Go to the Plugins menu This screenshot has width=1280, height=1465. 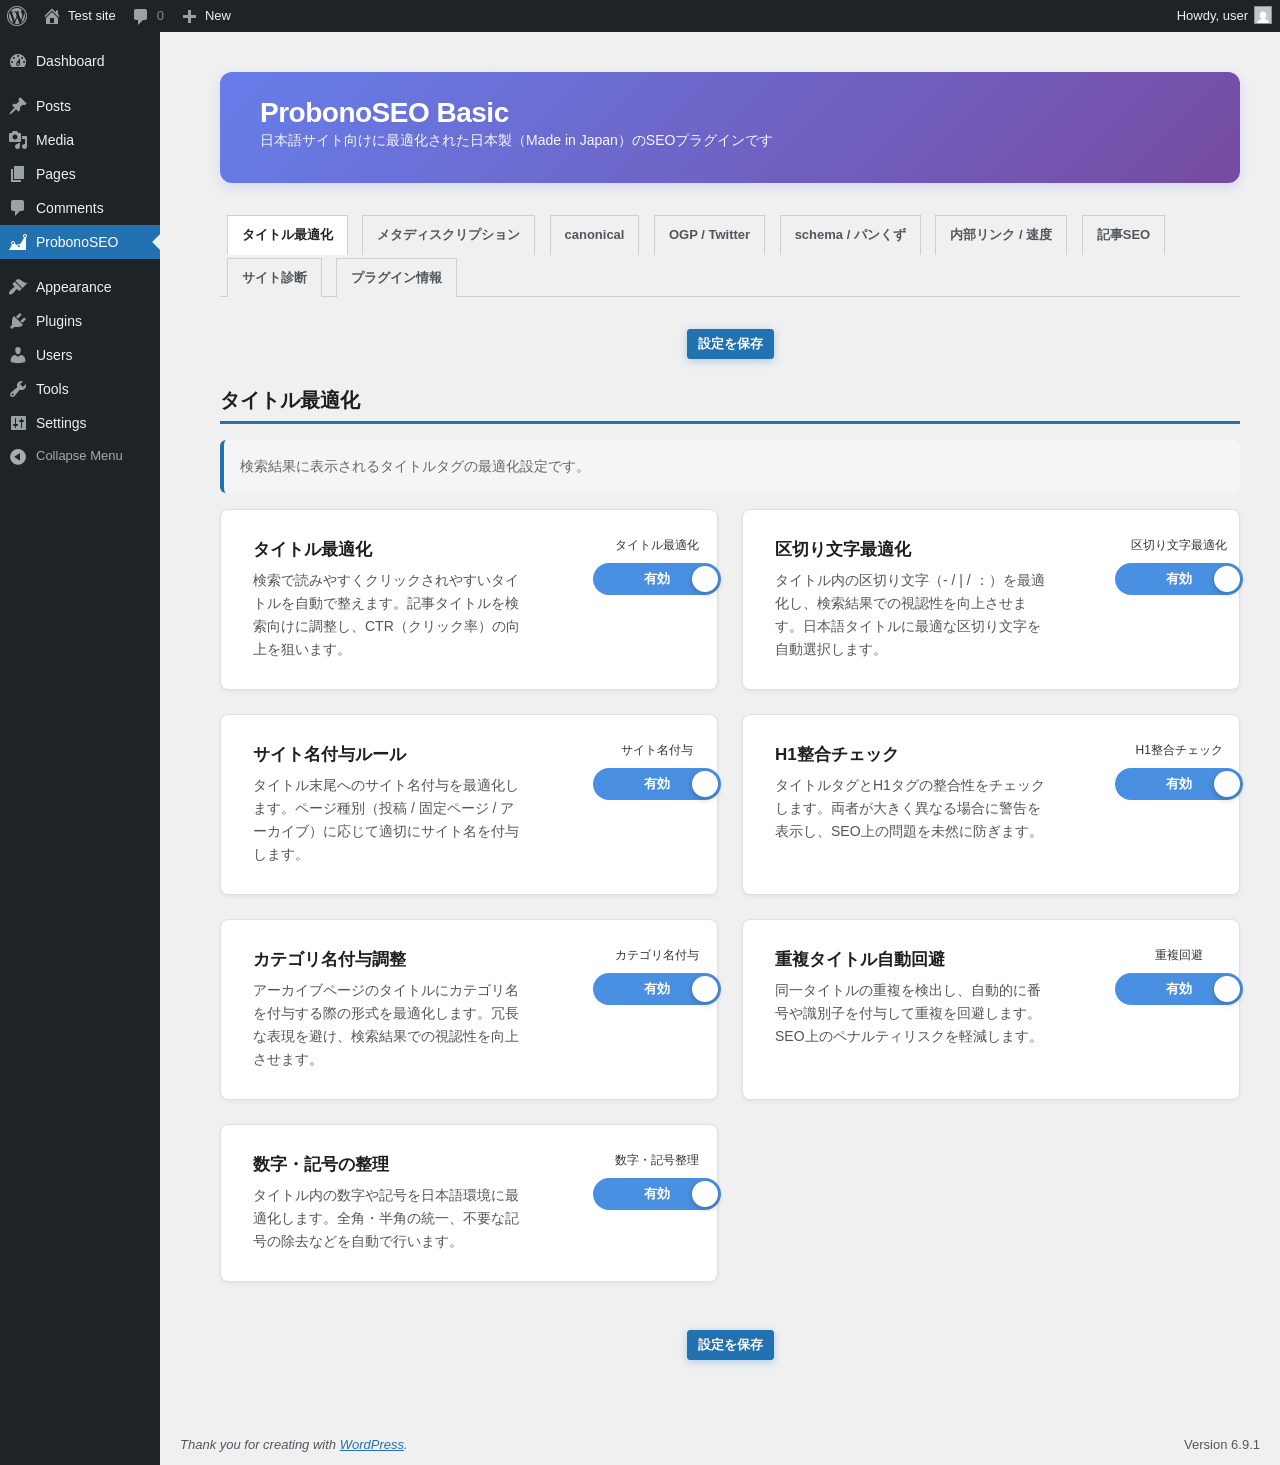coord(80,321)
